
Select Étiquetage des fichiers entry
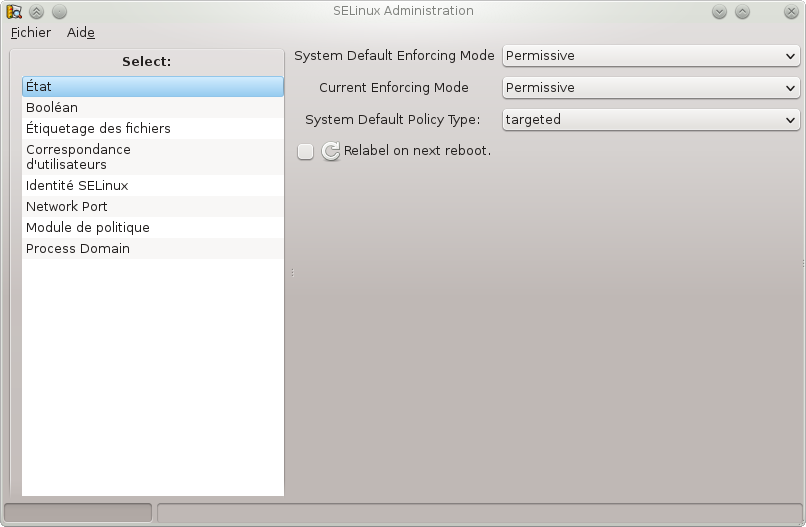(x=153, y=129)
